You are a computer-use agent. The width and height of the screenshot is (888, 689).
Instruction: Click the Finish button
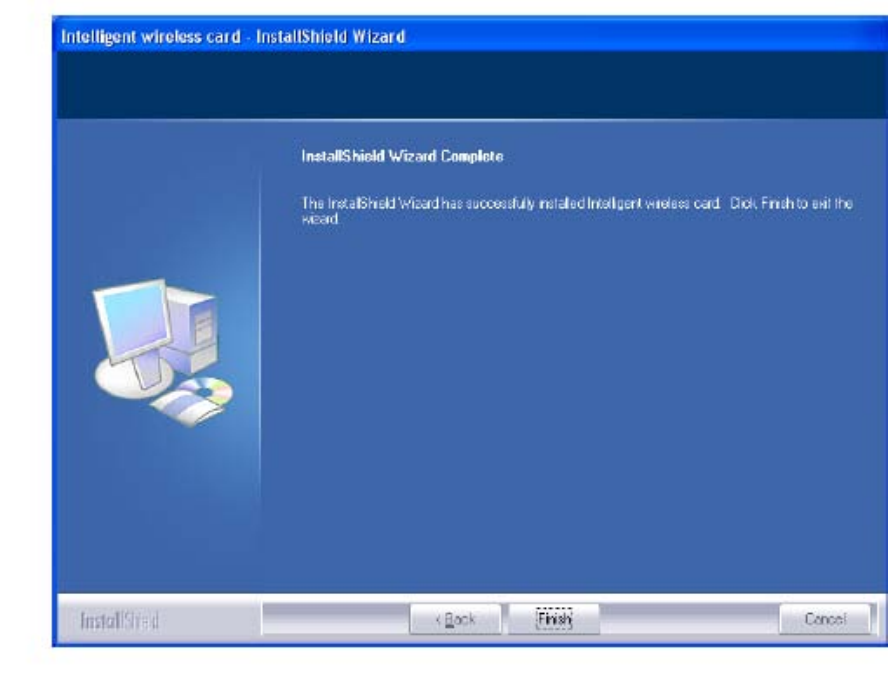pos(554,619)
